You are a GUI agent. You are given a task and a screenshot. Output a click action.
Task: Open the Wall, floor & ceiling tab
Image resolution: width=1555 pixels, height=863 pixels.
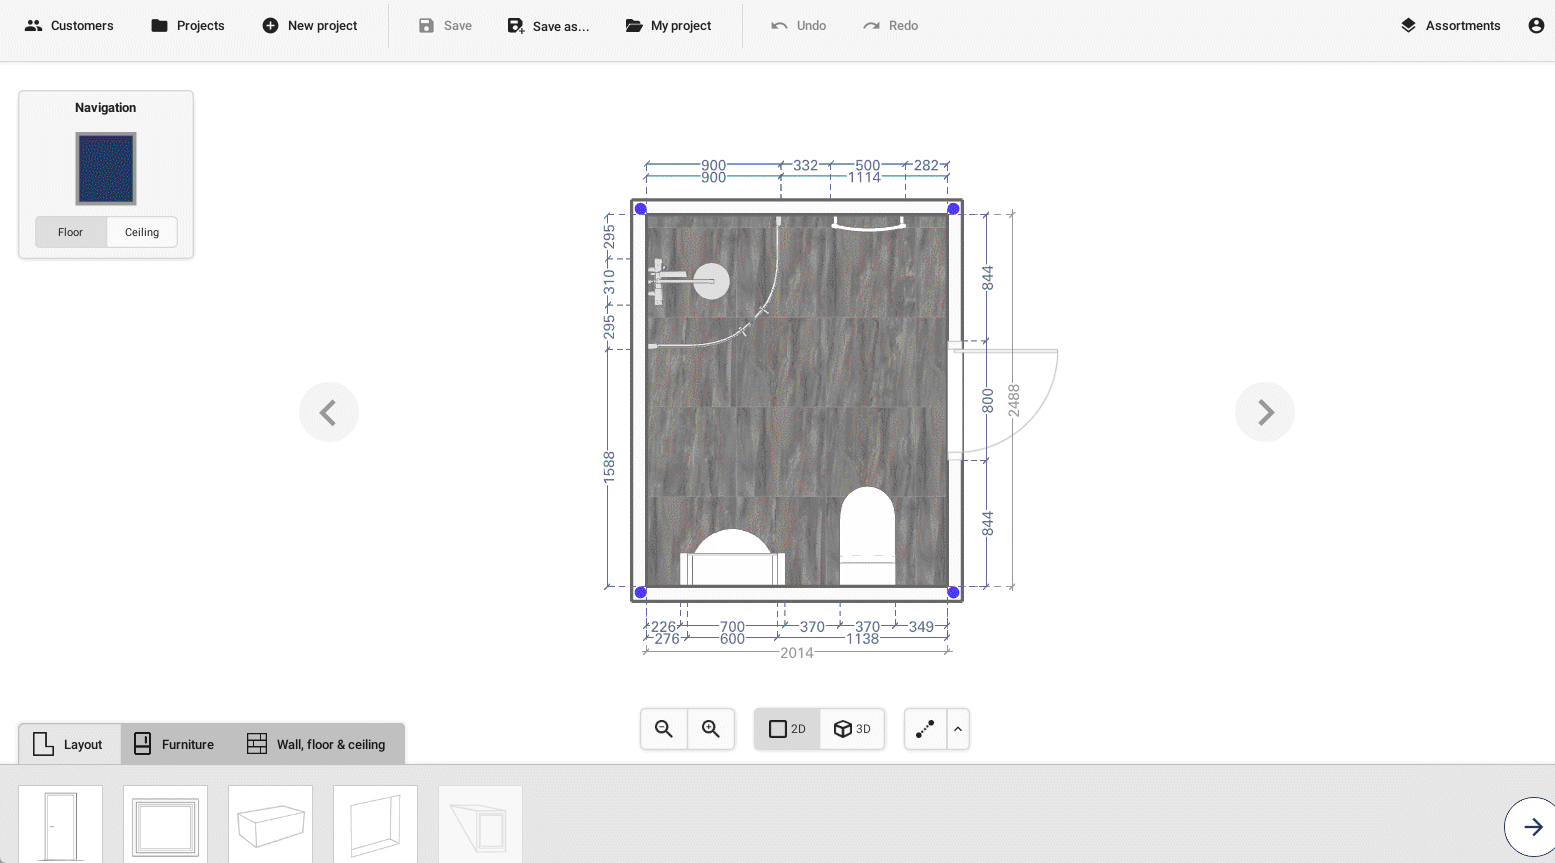[316, 744]
